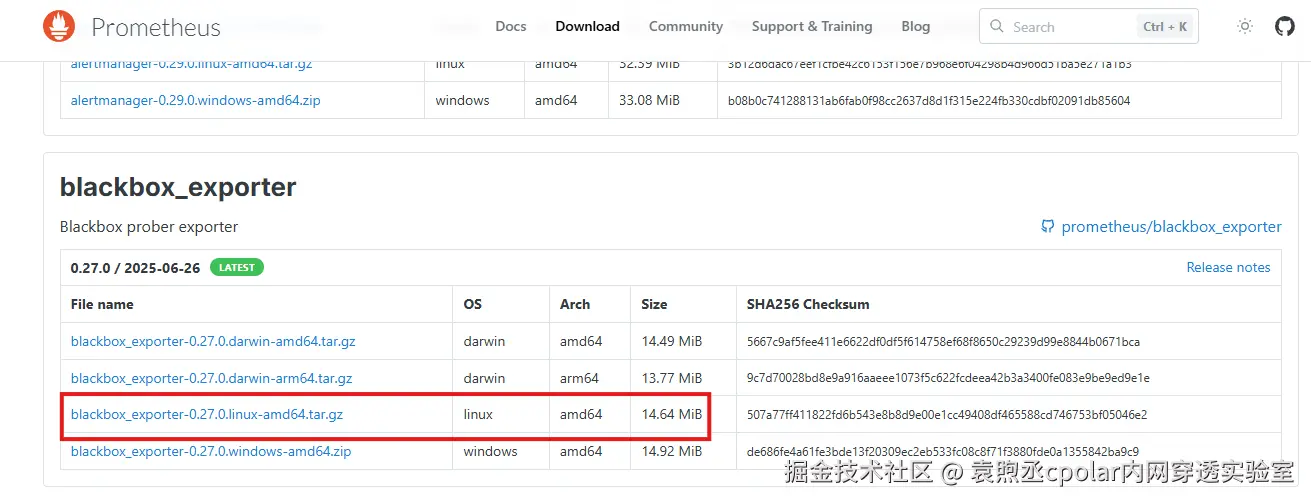Click the '33.08 MiB' size cell
Screen dimensions: 1311x503
(x=650, y=100)
